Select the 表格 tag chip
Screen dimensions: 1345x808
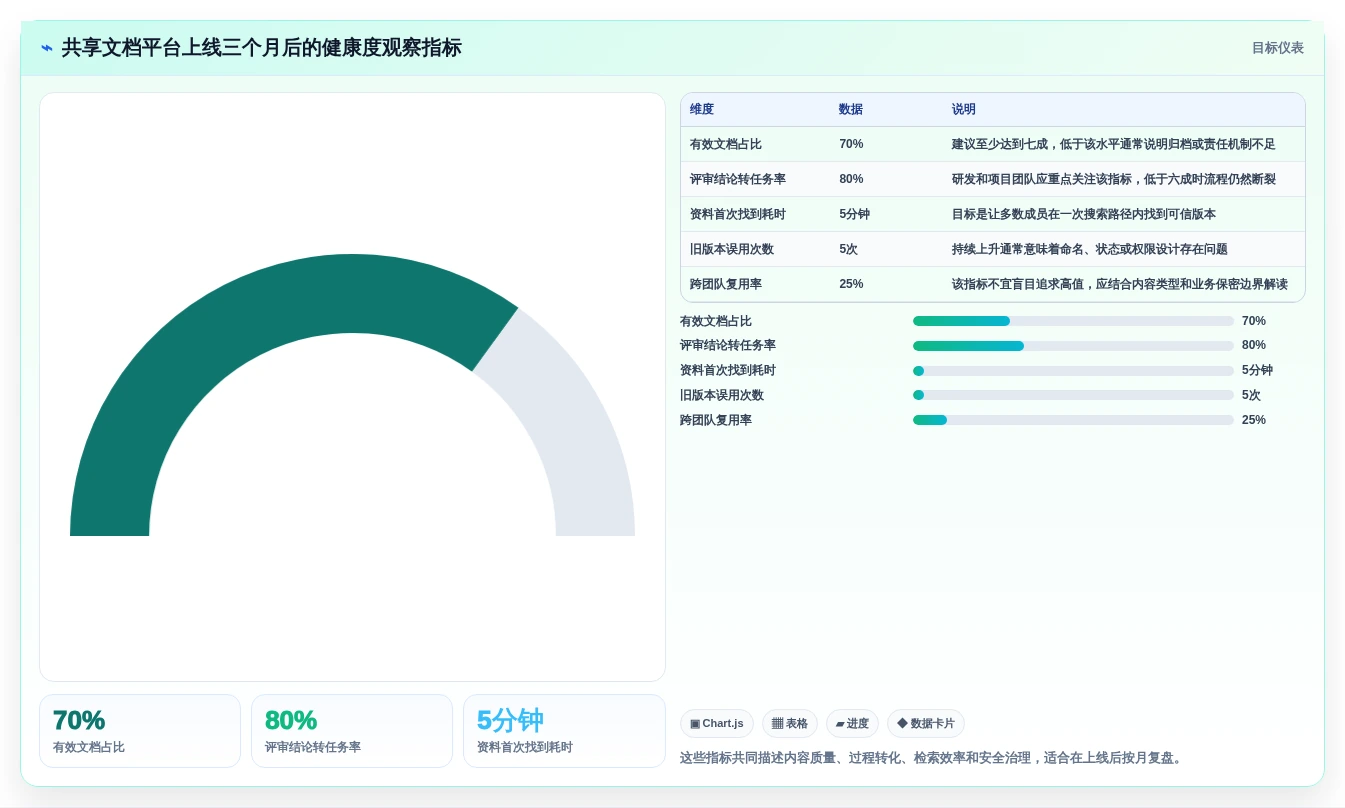pos(789,723)
